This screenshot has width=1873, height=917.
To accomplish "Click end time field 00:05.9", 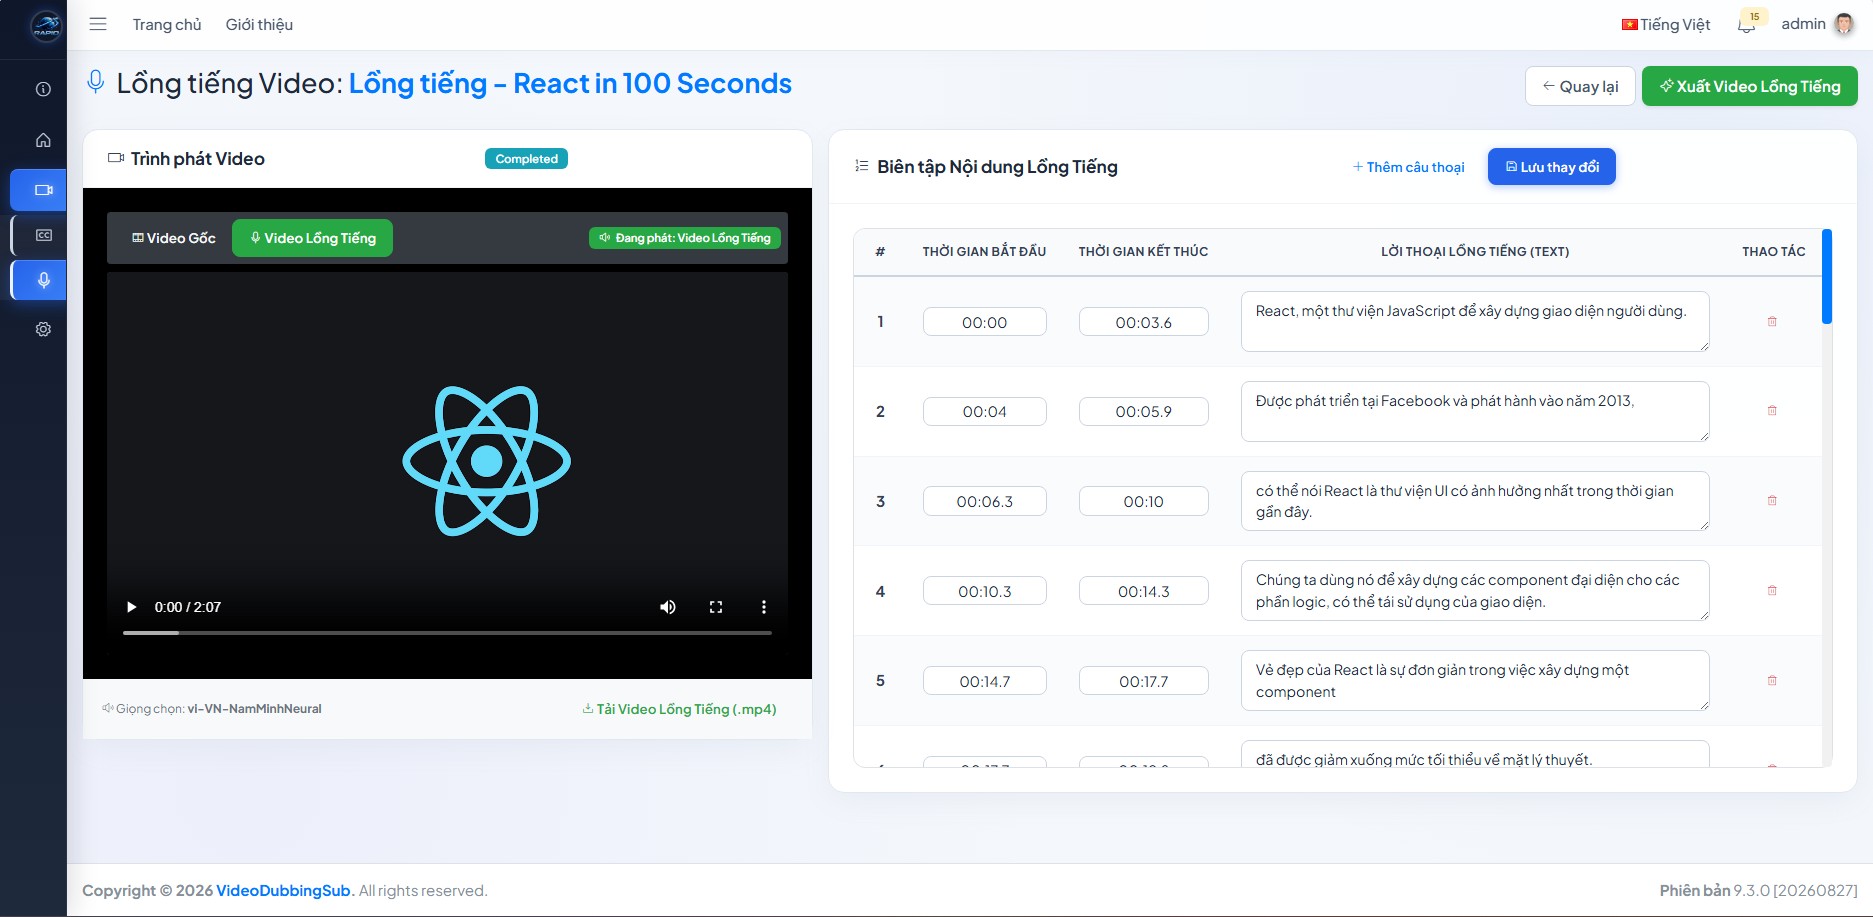I will point(1144,412).
